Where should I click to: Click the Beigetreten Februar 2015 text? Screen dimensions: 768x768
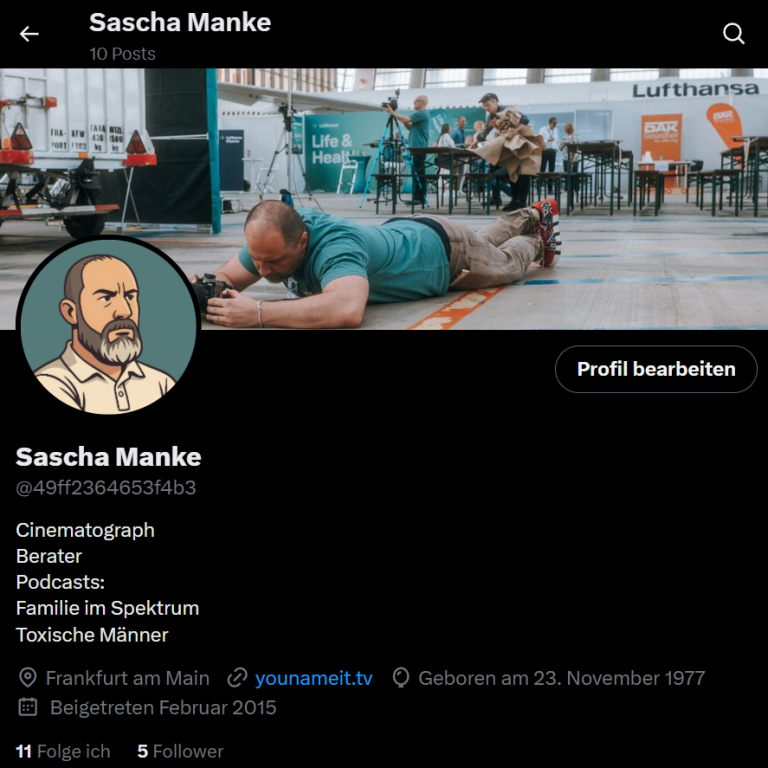point(163,708)
